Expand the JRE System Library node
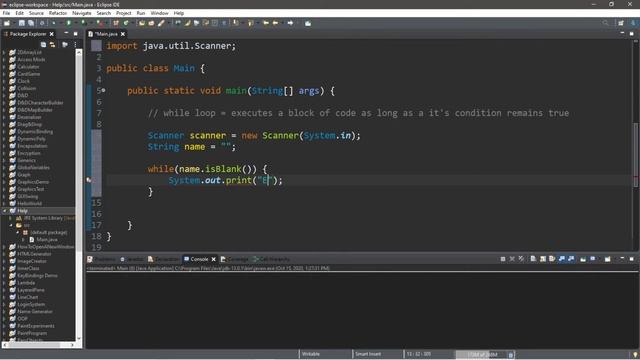The image size is (640, 360). tap(11, 218)
